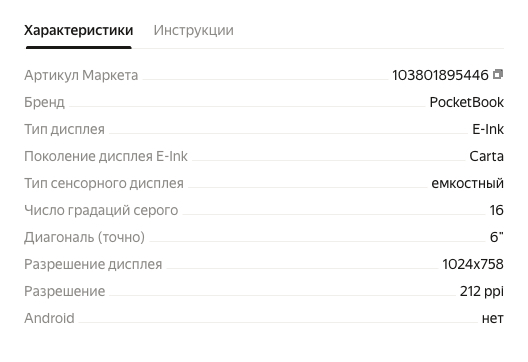528x362 pixels.
Task: Click the 212 ppi value
Action: [482, 291]
